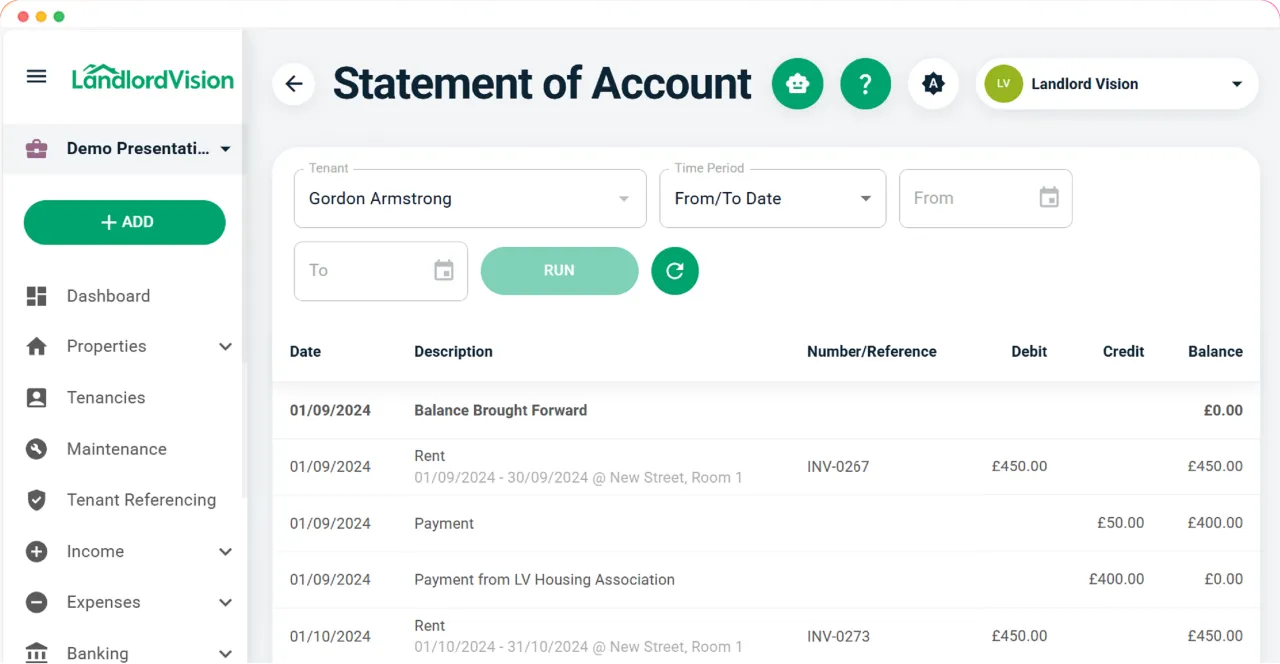This screenshot has width=1280, height=664.
Task: Click the back arrow beside Statement of Account
Action: click(x=293, y=84)
